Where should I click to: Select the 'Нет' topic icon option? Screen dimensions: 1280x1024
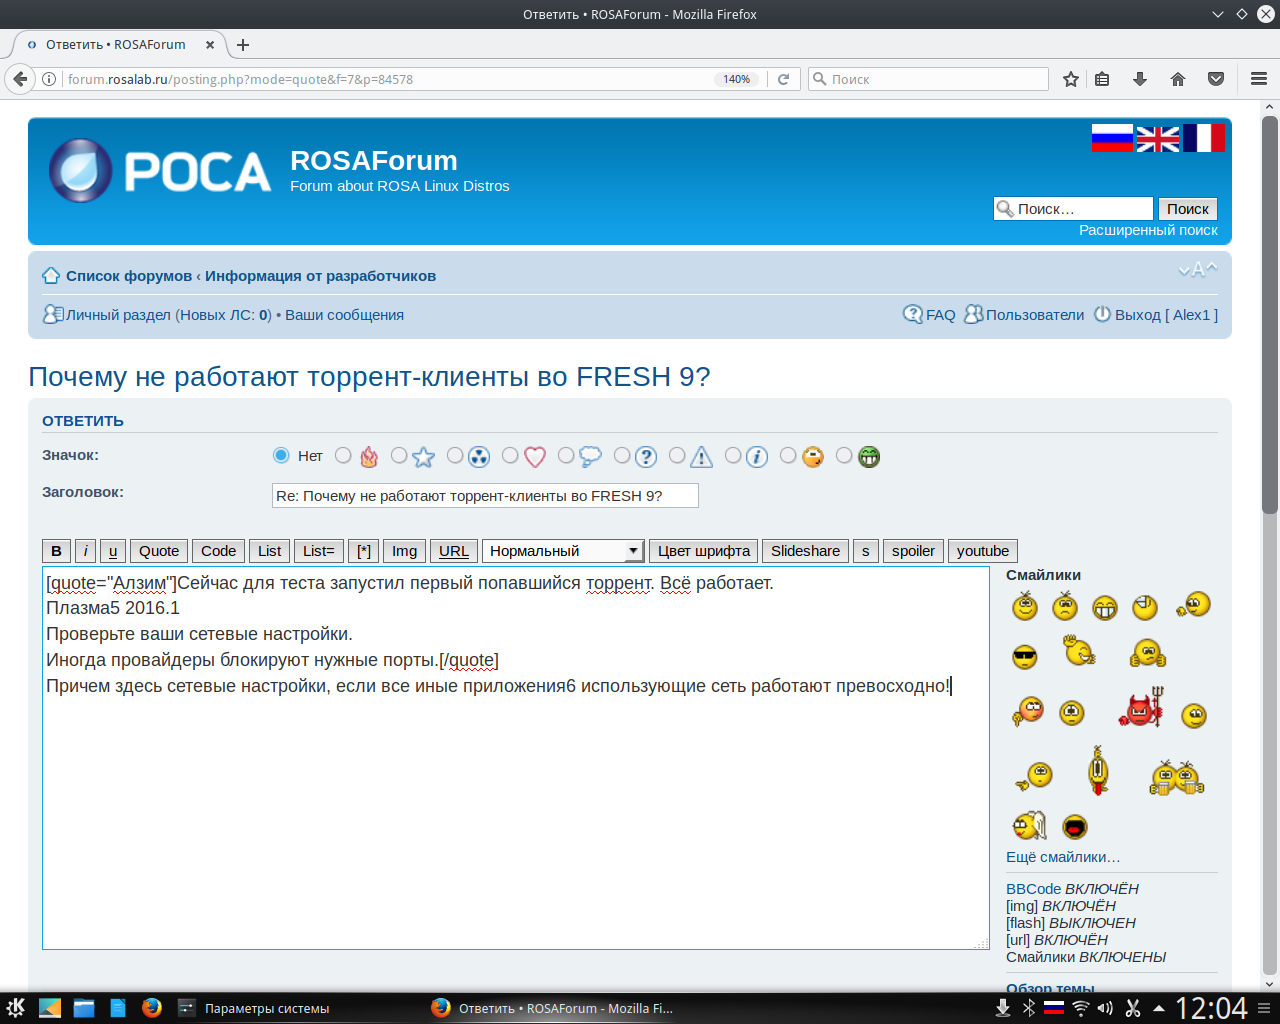coord(281,456)
